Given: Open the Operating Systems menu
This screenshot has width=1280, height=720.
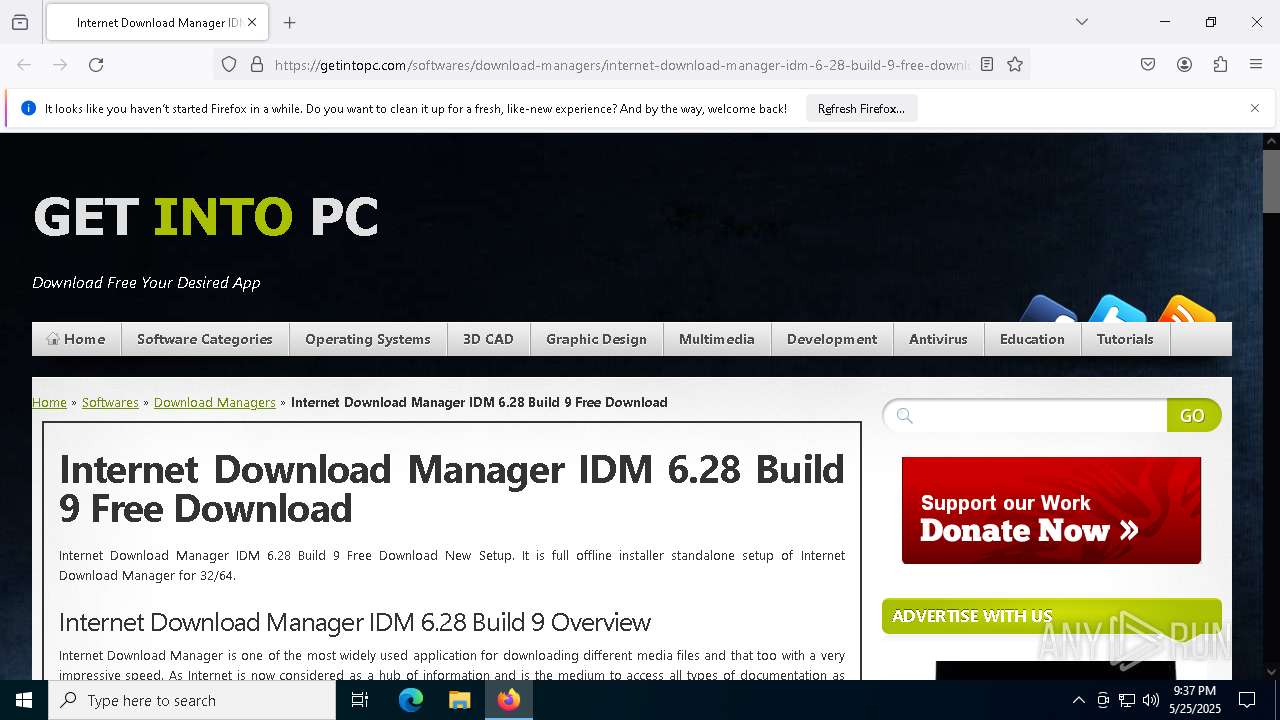Looking at the screenshot, I should point(368,339).
